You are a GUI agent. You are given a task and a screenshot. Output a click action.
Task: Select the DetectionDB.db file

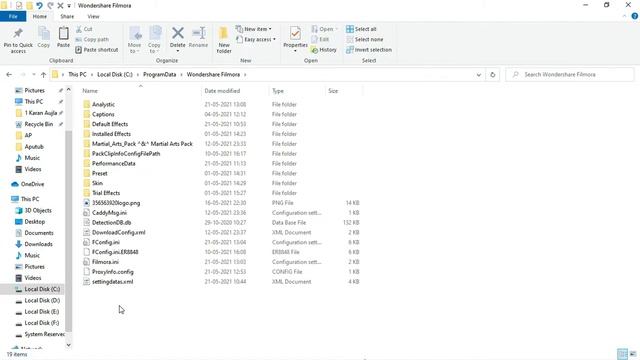[111, 222]
